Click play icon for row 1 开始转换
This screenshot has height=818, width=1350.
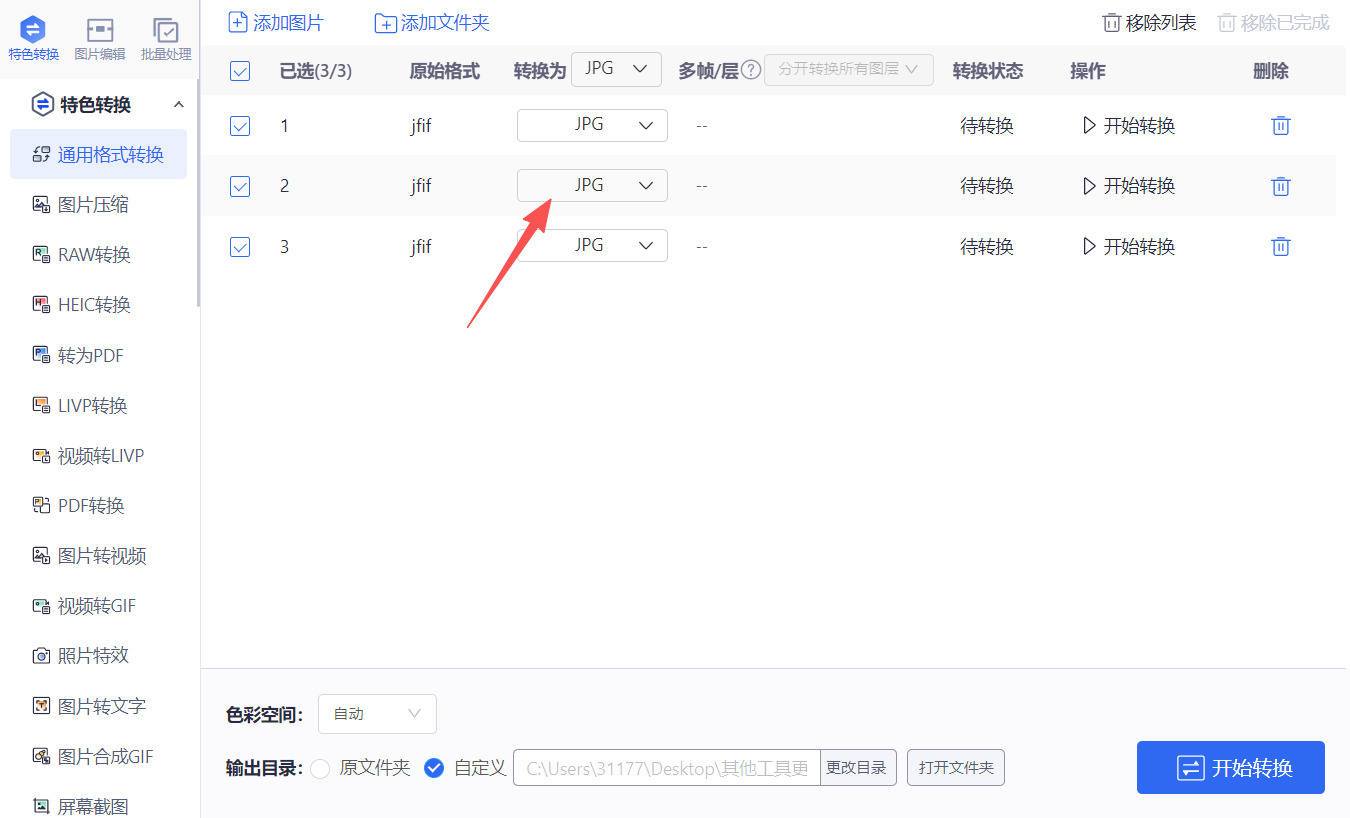[x=1089, y=126]
